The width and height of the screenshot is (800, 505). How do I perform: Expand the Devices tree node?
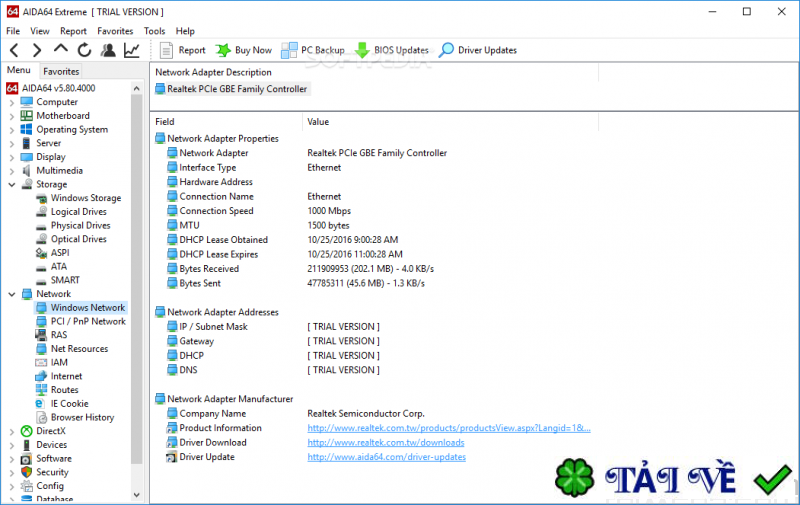point(12,445)
